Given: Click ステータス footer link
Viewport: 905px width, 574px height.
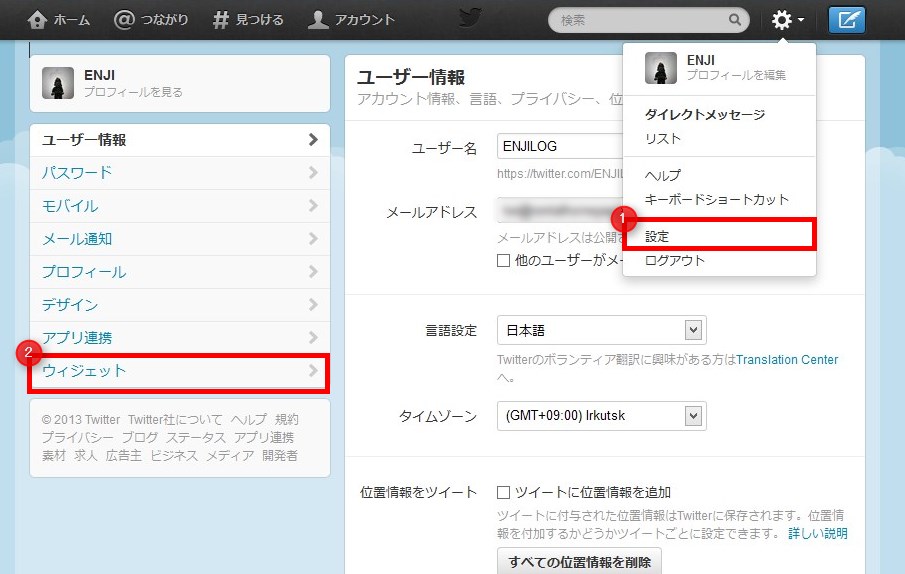Looking at the screenshot, I should click(196, 438).
